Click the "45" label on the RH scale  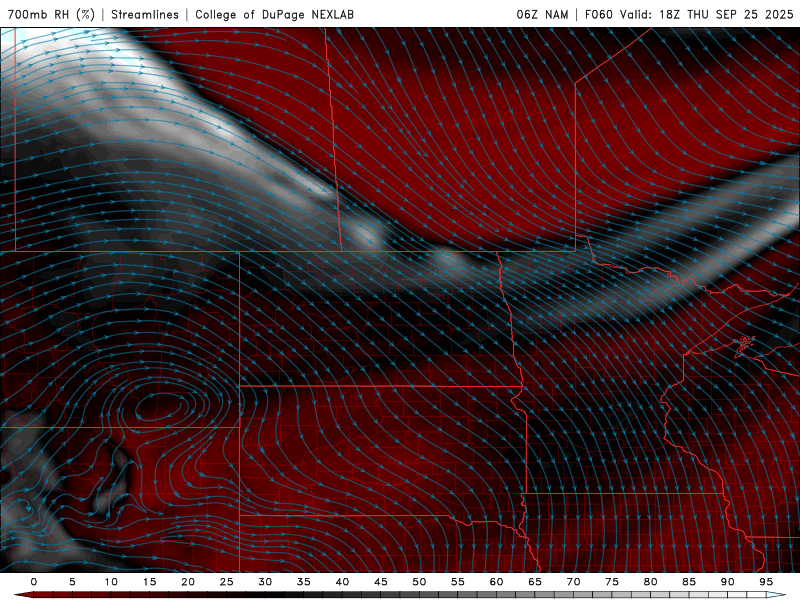pos(381,582)
